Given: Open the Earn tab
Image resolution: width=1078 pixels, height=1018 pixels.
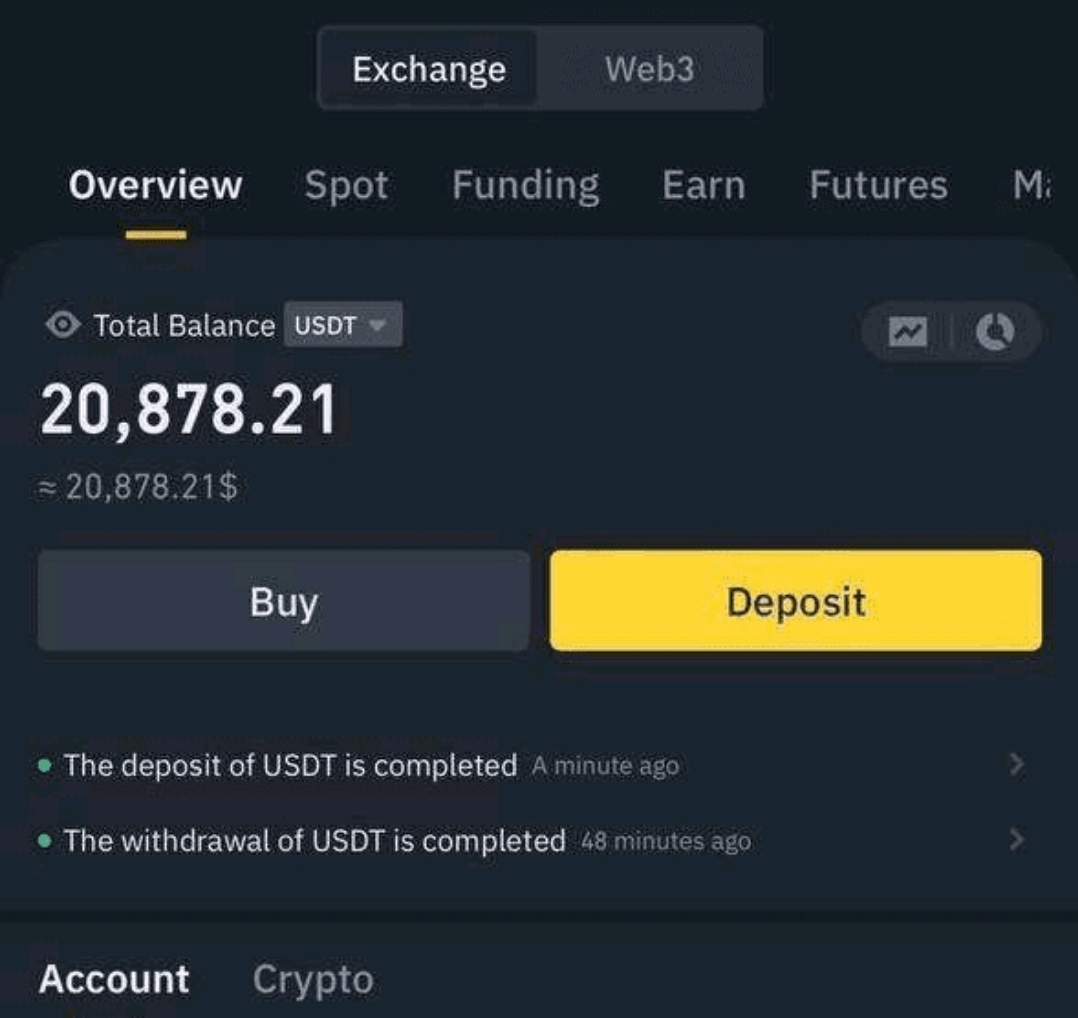Looking at the screenshot, I should pyautogui.click(x=704, y=185).
